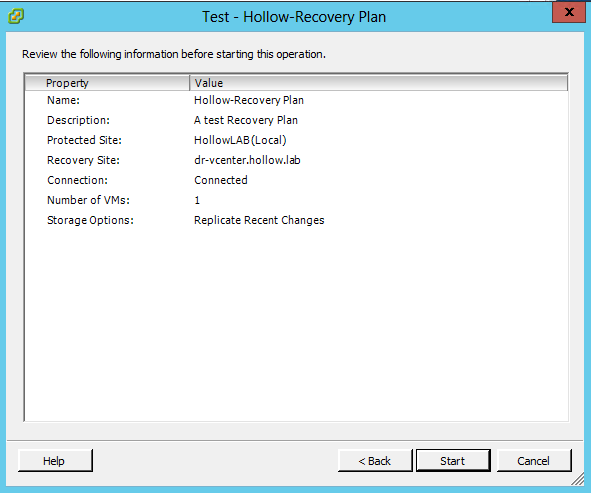The height and width of the screenshot is (493, 591).
Task: Select the 'Name:' property row label
Action: click(x=63, y=100)
